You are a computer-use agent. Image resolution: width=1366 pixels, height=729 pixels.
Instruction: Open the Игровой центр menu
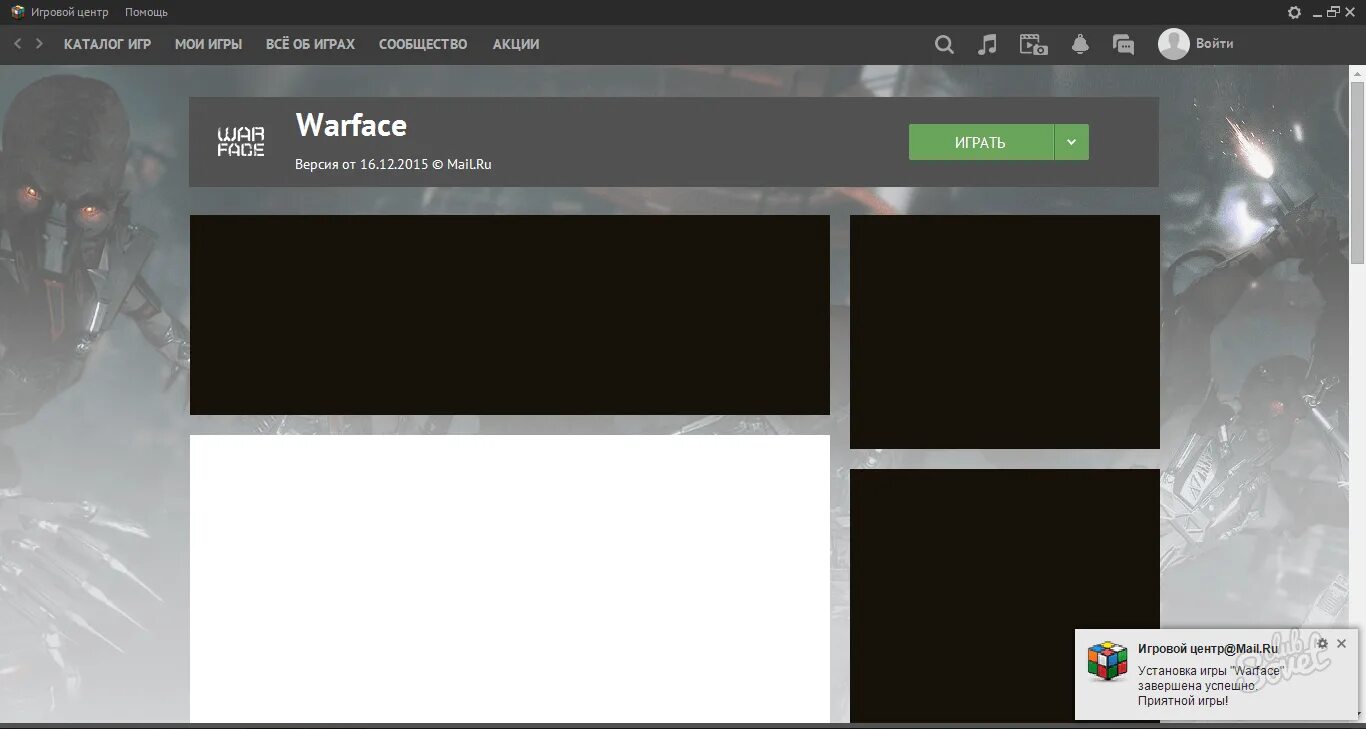tap(70, 12)
